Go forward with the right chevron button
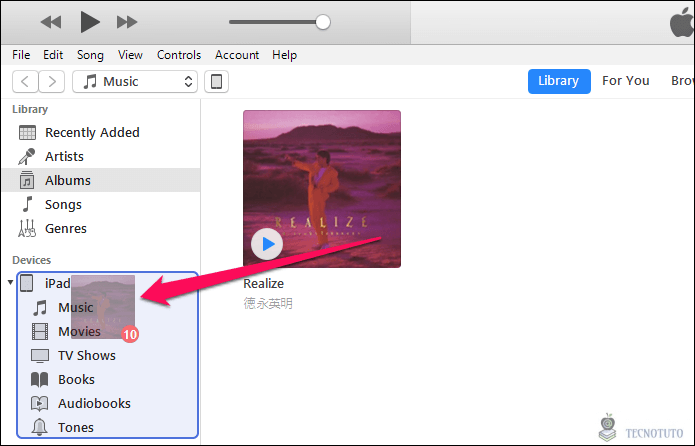 [52, 82]
